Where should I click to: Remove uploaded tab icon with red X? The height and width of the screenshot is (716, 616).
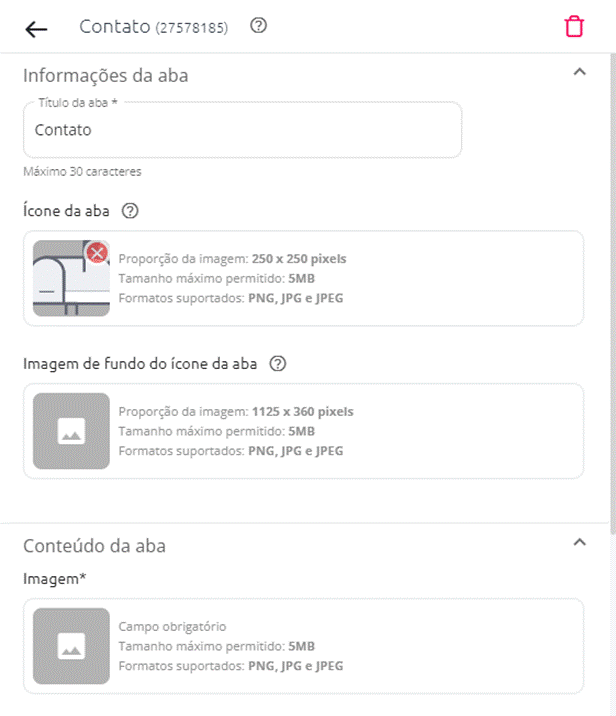(x=97, y=253)
